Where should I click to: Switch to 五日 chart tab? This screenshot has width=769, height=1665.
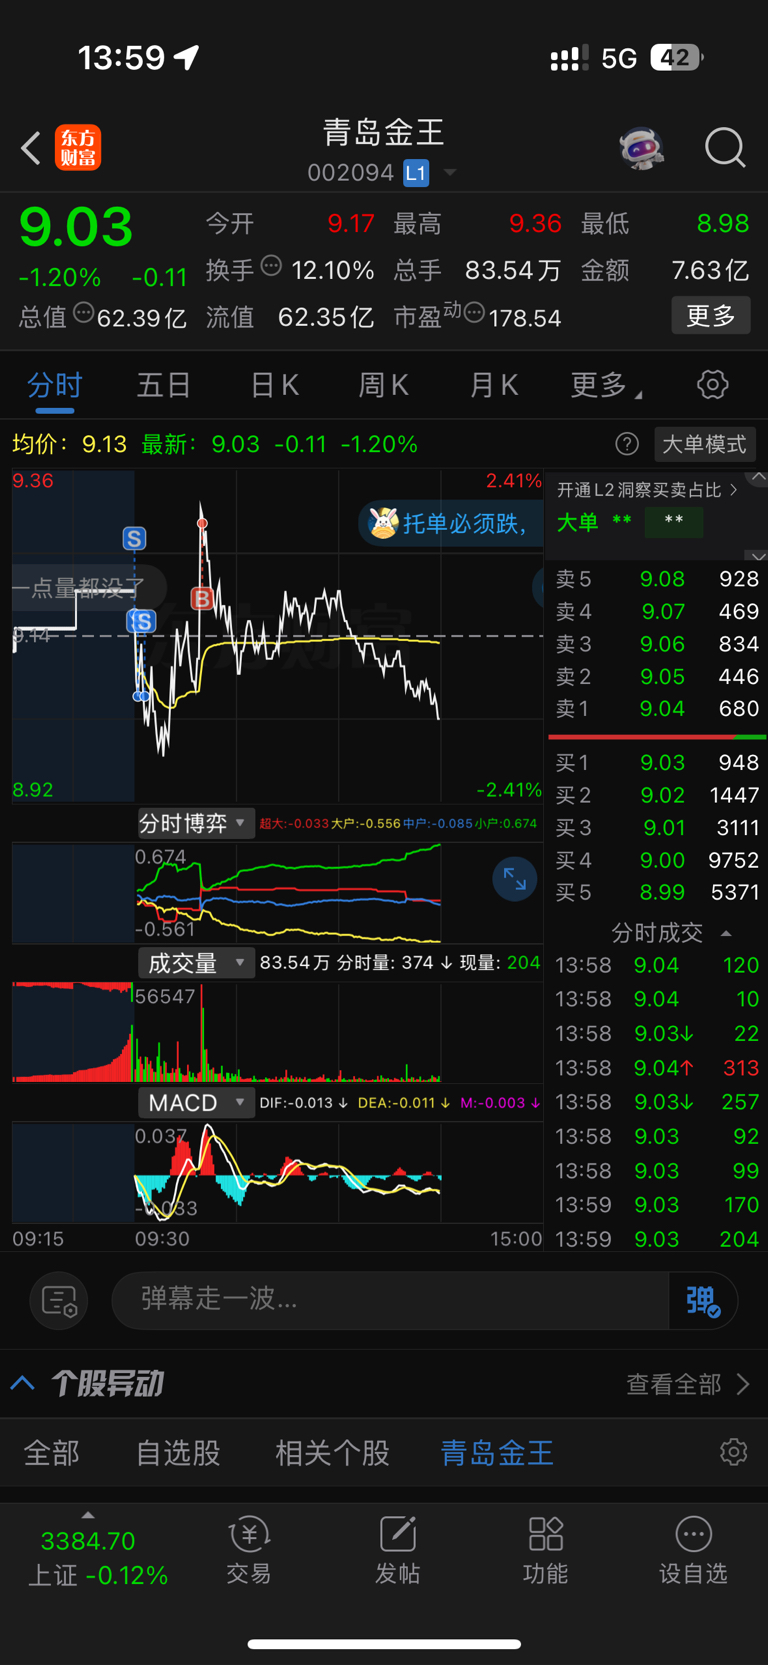(164, 385)
